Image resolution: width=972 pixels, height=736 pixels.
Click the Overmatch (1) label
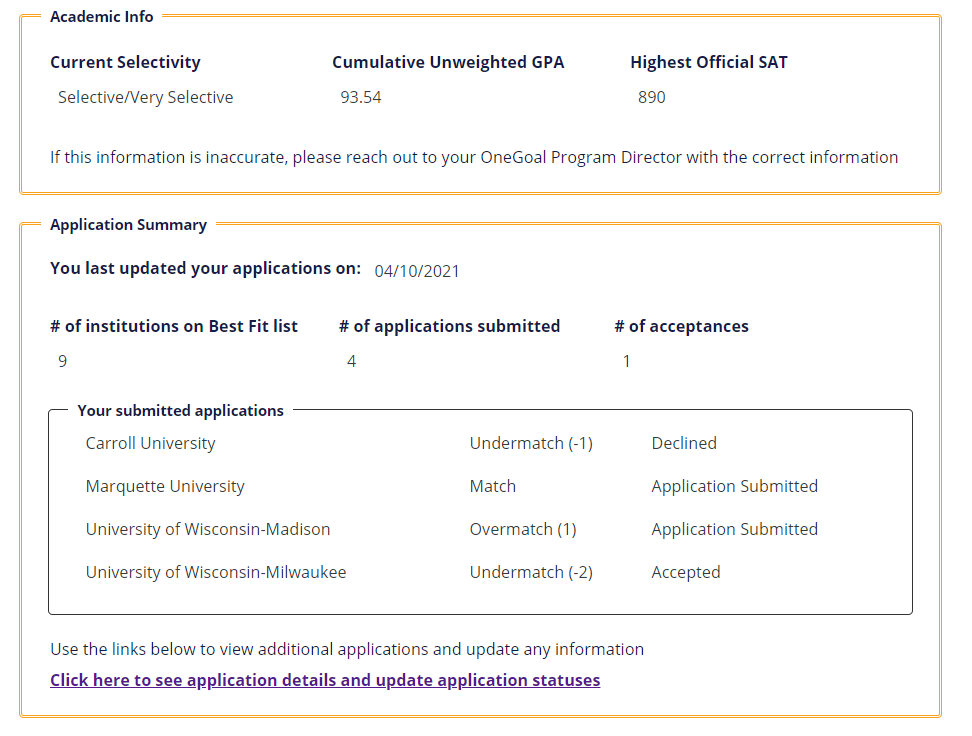523,529
